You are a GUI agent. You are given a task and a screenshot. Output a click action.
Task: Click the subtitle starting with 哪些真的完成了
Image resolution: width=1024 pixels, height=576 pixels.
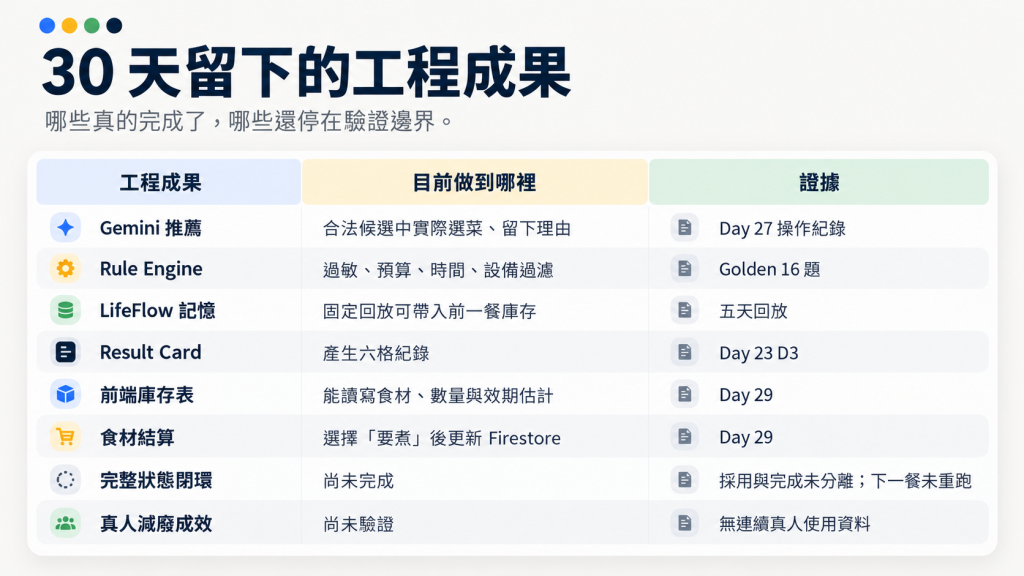point(249,121)
